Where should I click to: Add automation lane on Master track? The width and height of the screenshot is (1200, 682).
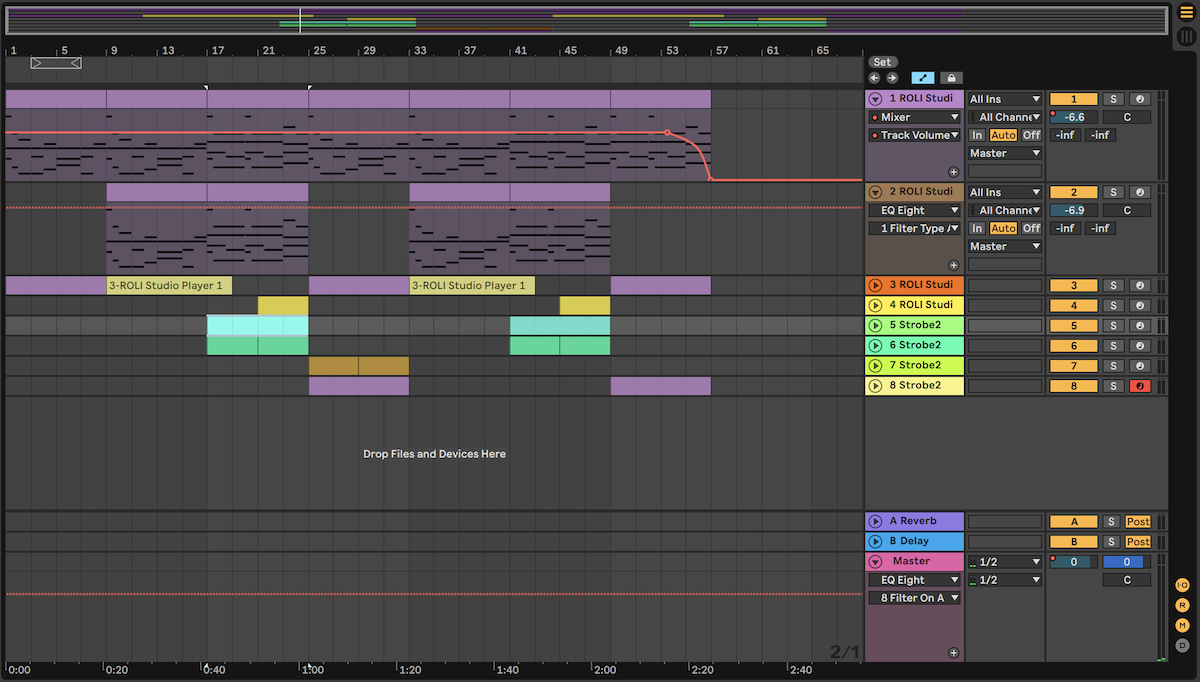coord(953,652)
